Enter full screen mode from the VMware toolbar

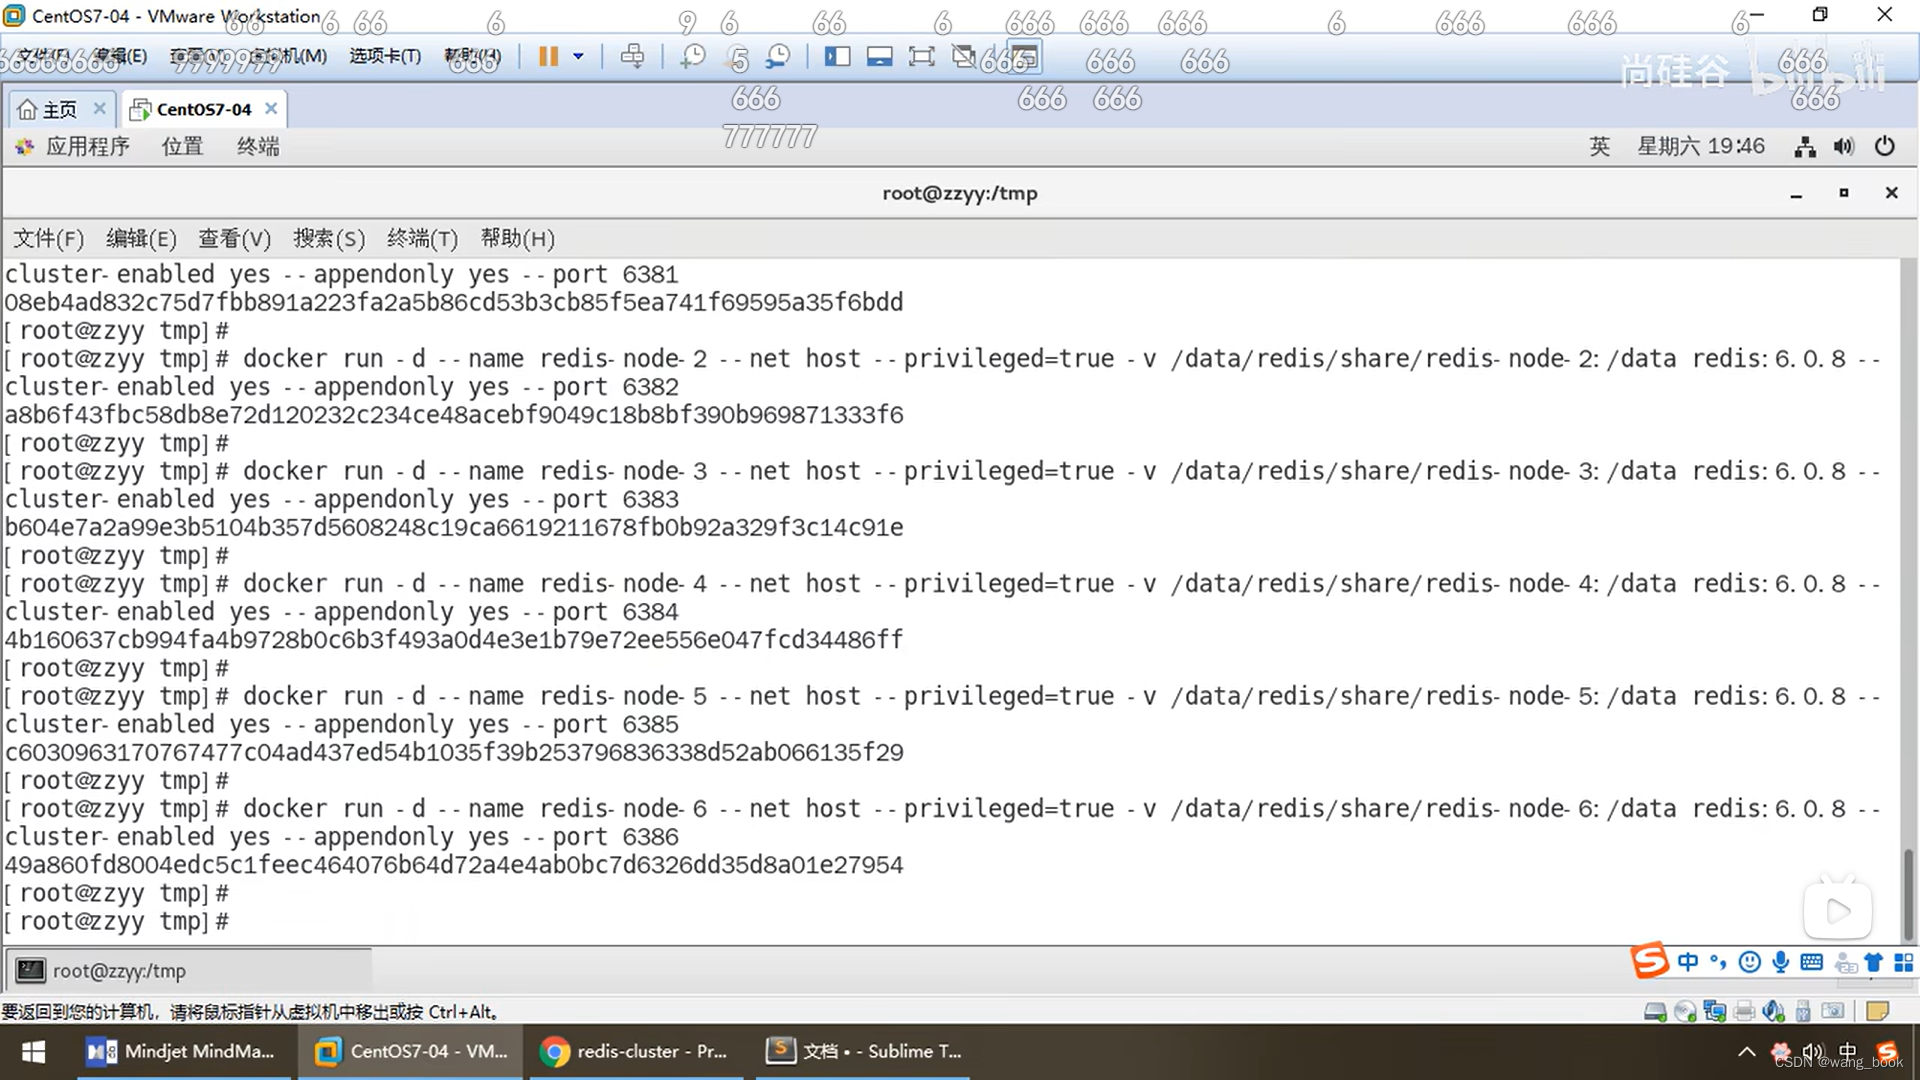click(921, 57)
